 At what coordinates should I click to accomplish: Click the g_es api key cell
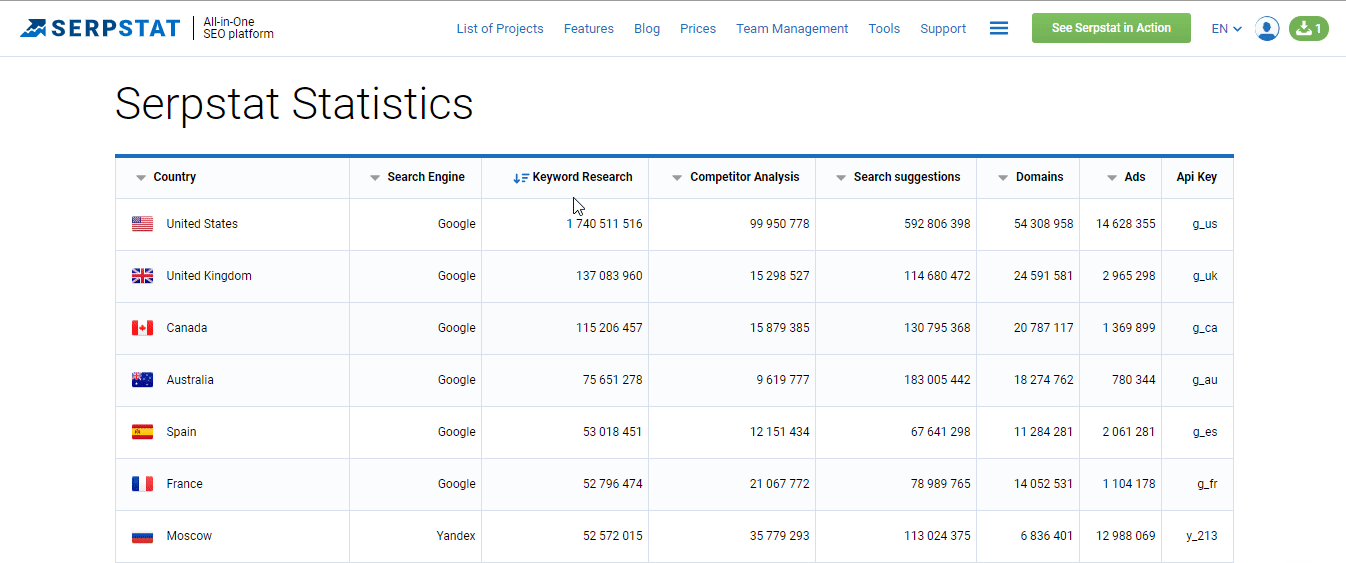[1205, 432]
